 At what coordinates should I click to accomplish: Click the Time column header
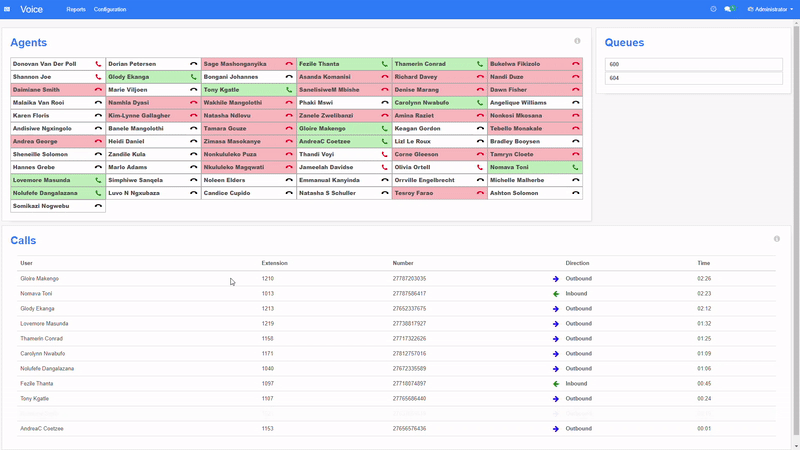tap(704, 263)
